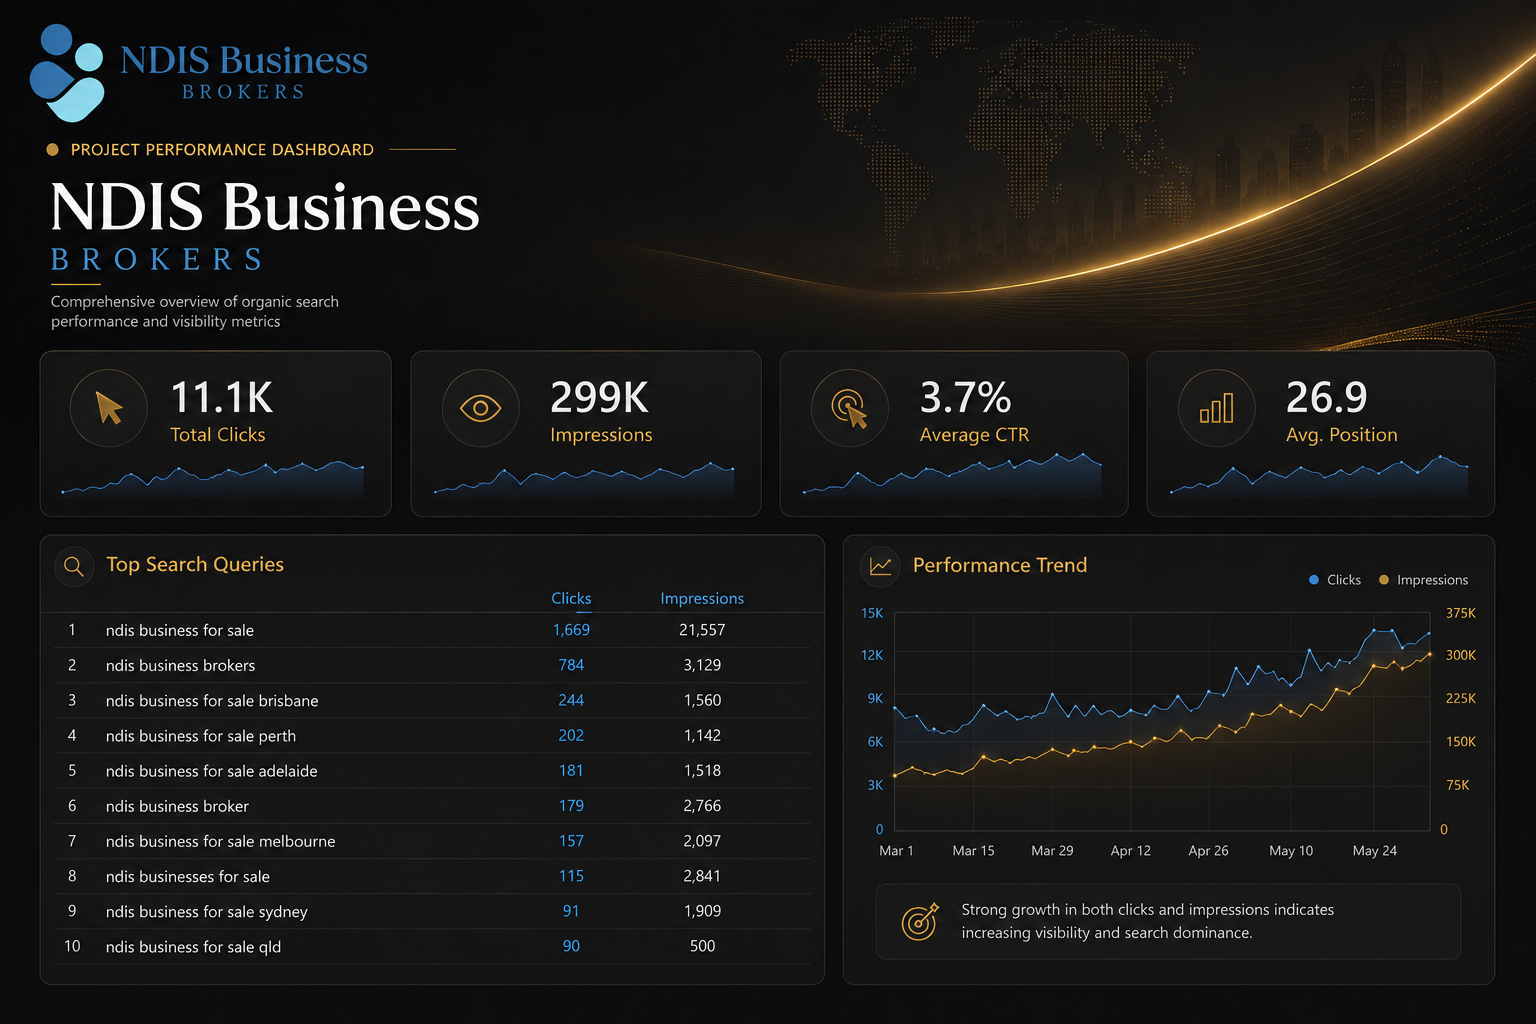The image size is (1536, 1024).
Task: Click the 375K right axis label
Action: [x=1461, y=613]
